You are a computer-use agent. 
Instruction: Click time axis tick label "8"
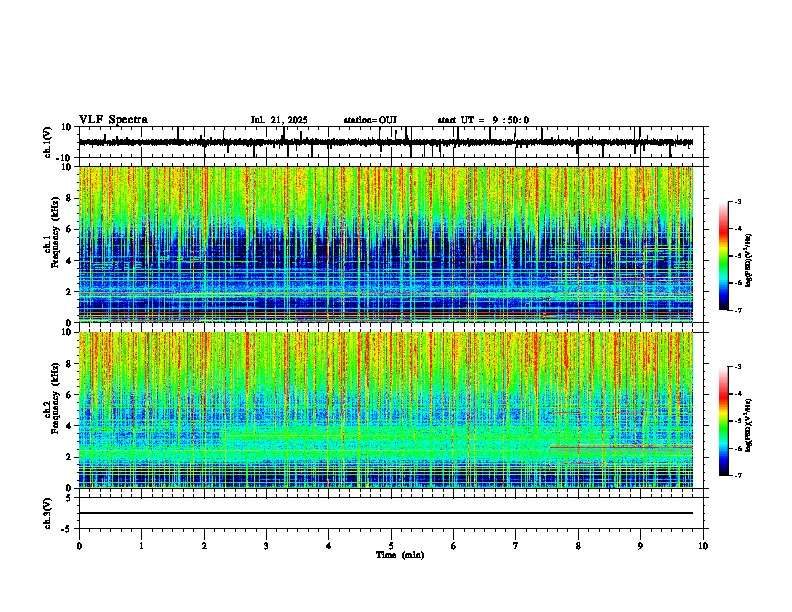578,546
